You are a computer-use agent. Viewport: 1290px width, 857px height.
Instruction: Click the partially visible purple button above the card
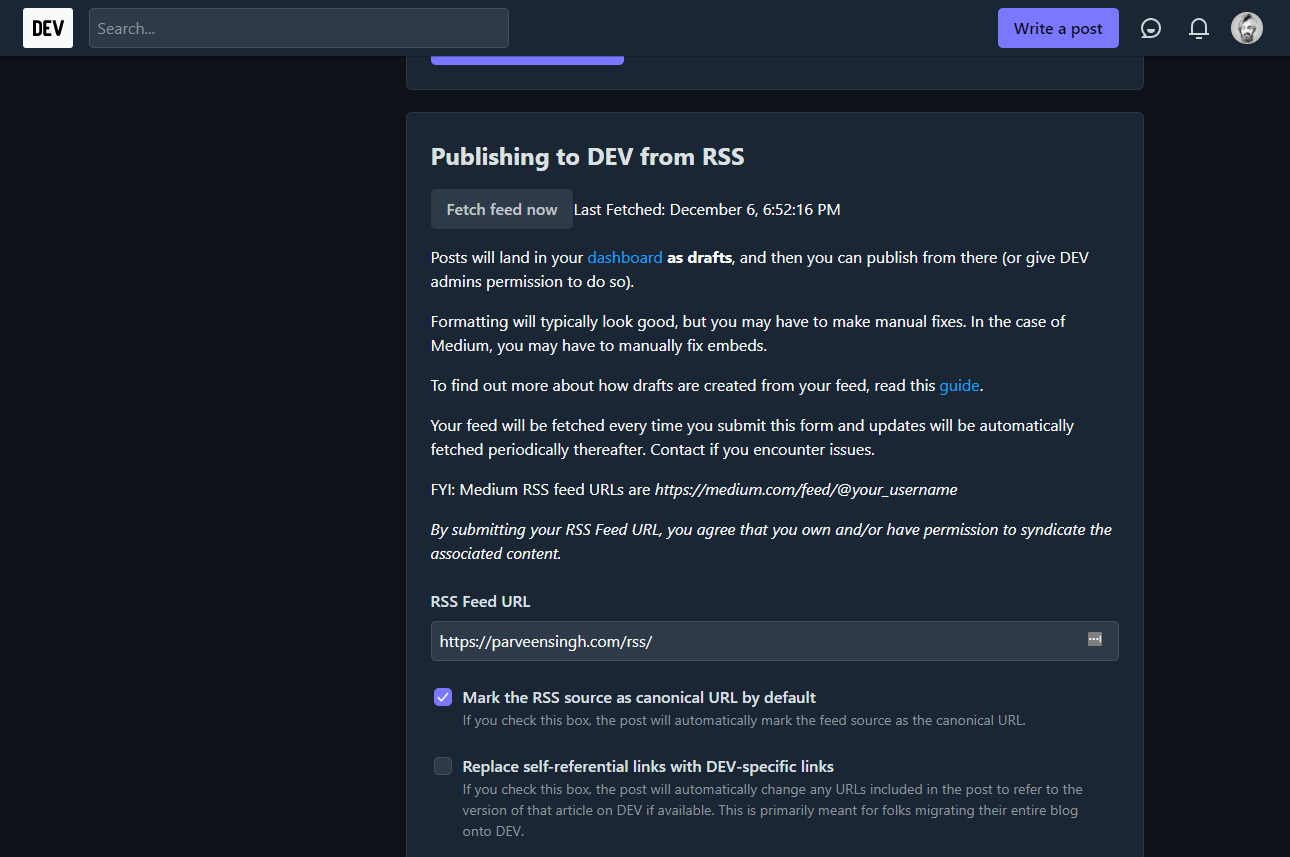click(x=527, y=57)
